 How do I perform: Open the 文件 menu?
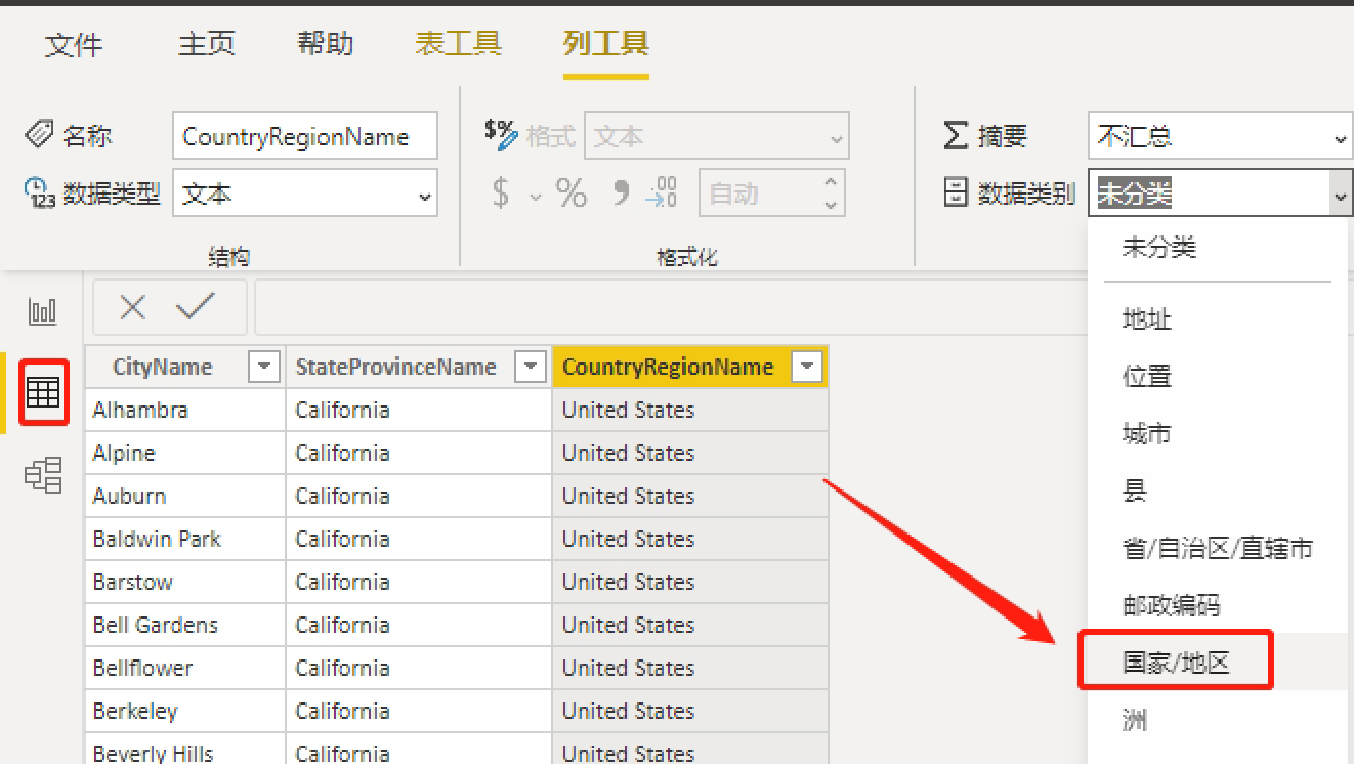pyautogui.click(x=73, y=45)
